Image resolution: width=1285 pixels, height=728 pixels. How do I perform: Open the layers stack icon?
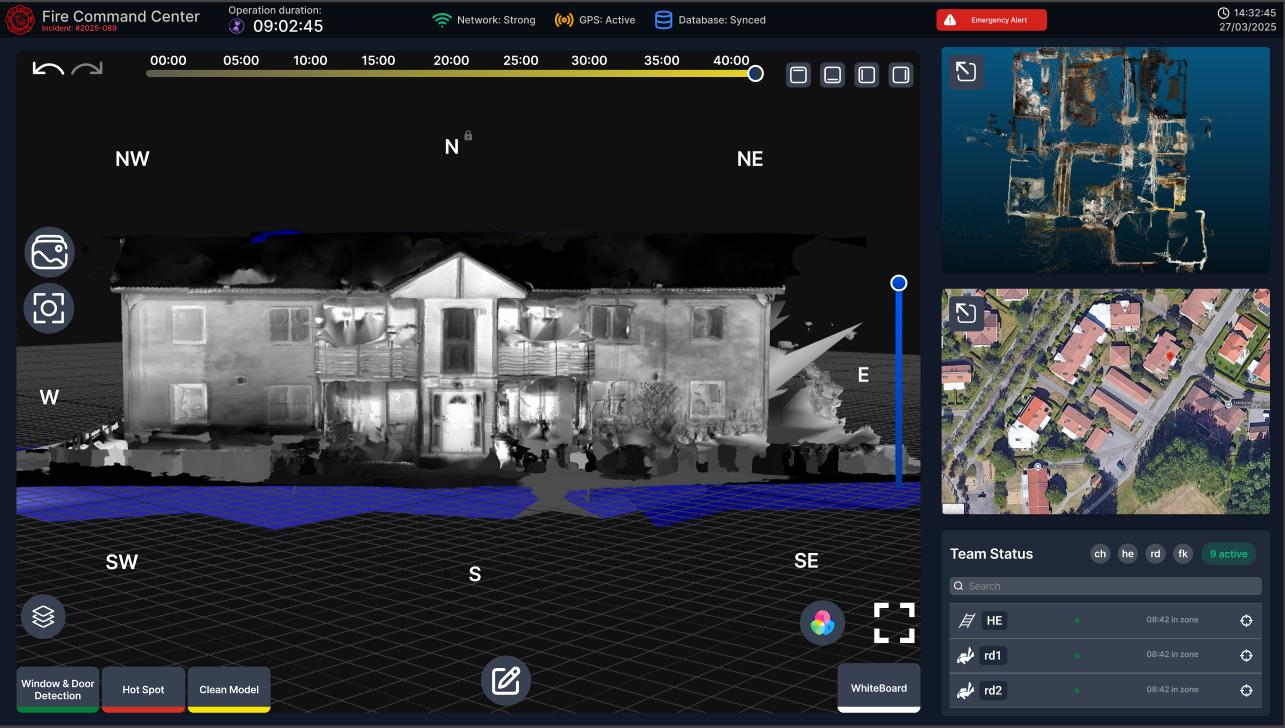click(x=43, y=617)
